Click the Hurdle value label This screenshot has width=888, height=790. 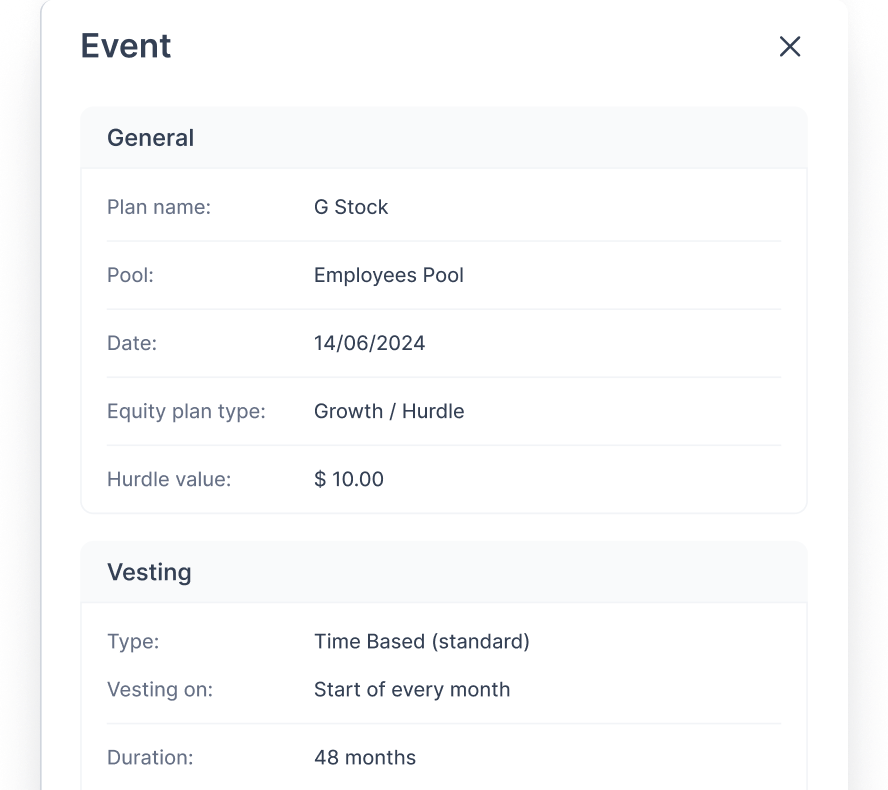click(169, 479)
